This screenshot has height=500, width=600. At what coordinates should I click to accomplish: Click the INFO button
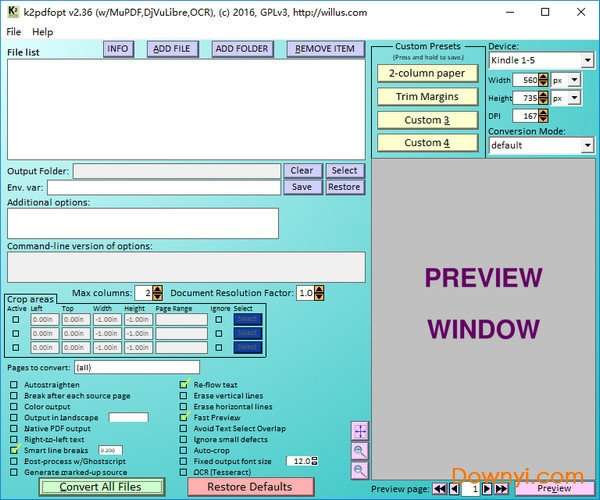pos(118,49)
